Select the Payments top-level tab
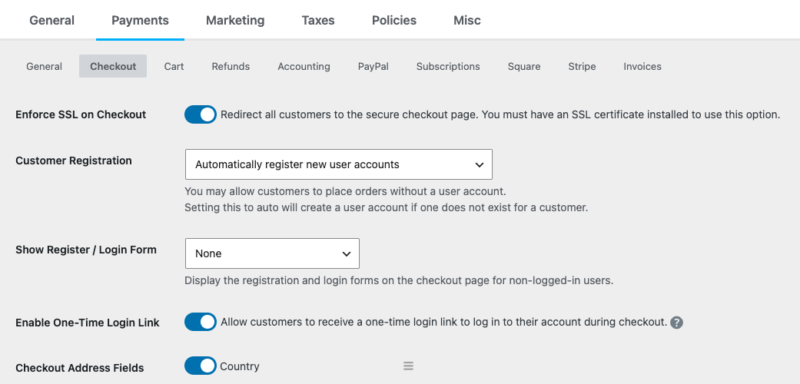This screenshot has height=384, width=800. pyautogui.click(x=140, y=20)
